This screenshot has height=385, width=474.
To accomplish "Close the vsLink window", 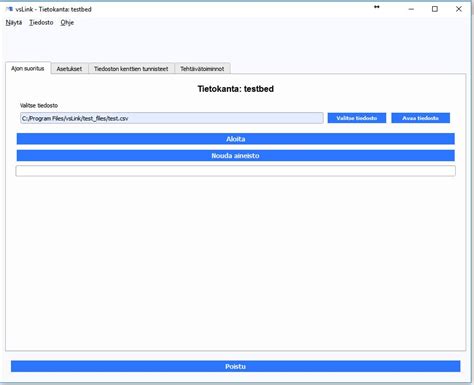I will click(459, 9).
